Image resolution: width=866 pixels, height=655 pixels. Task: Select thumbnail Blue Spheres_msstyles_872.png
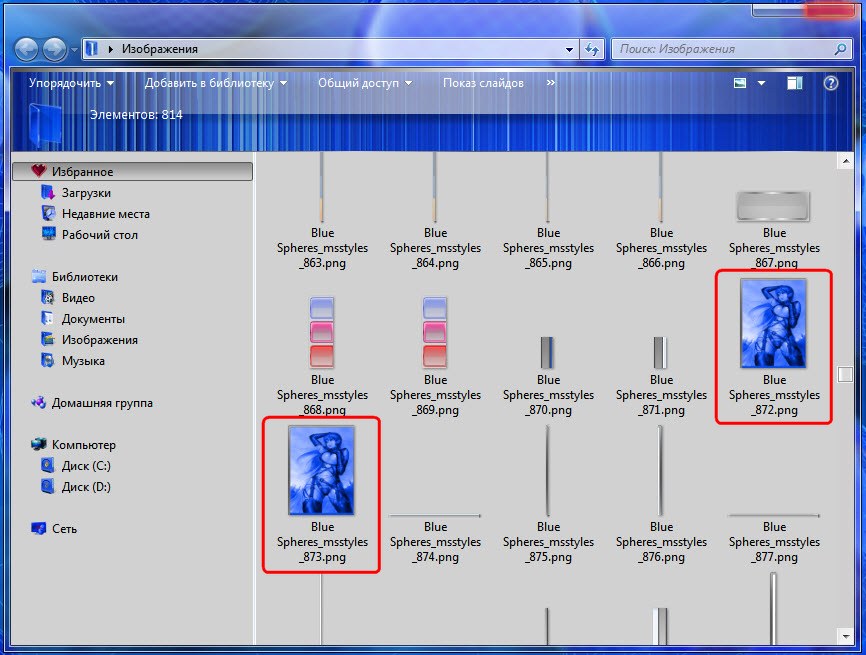[x=773, y=324]
